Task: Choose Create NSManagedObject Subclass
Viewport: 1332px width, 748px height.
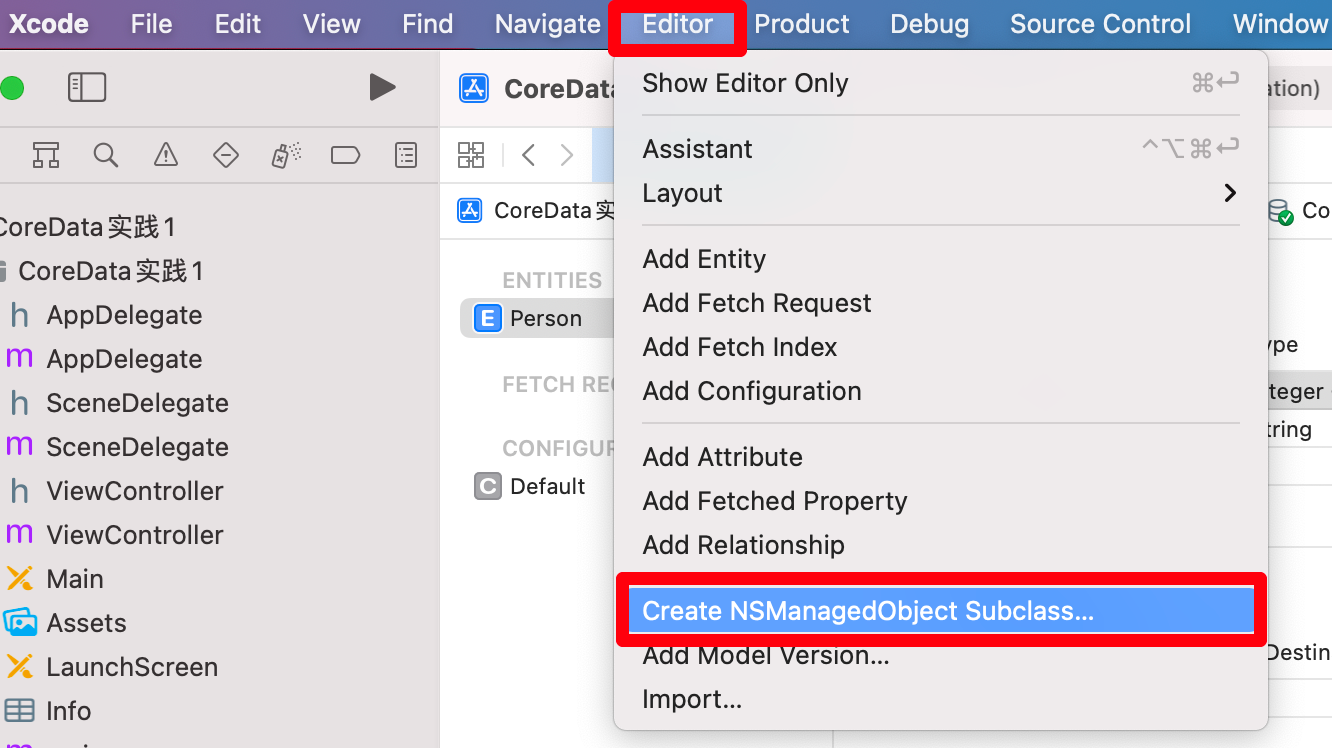Action: point(940,611)
